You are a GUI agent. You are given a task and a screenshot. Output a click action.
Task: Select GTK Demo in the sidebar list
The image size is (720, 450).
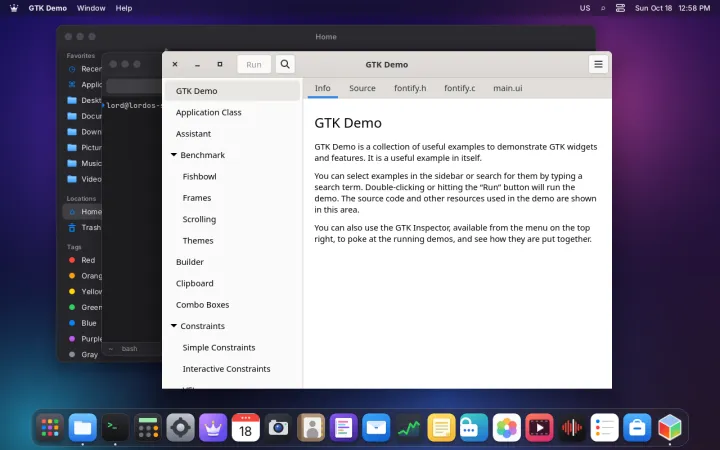(232, 91)
